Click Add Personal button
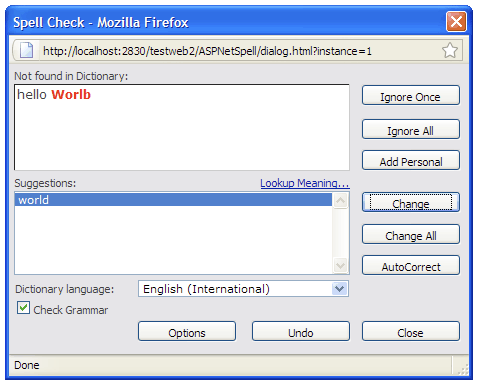 point(411,161)
